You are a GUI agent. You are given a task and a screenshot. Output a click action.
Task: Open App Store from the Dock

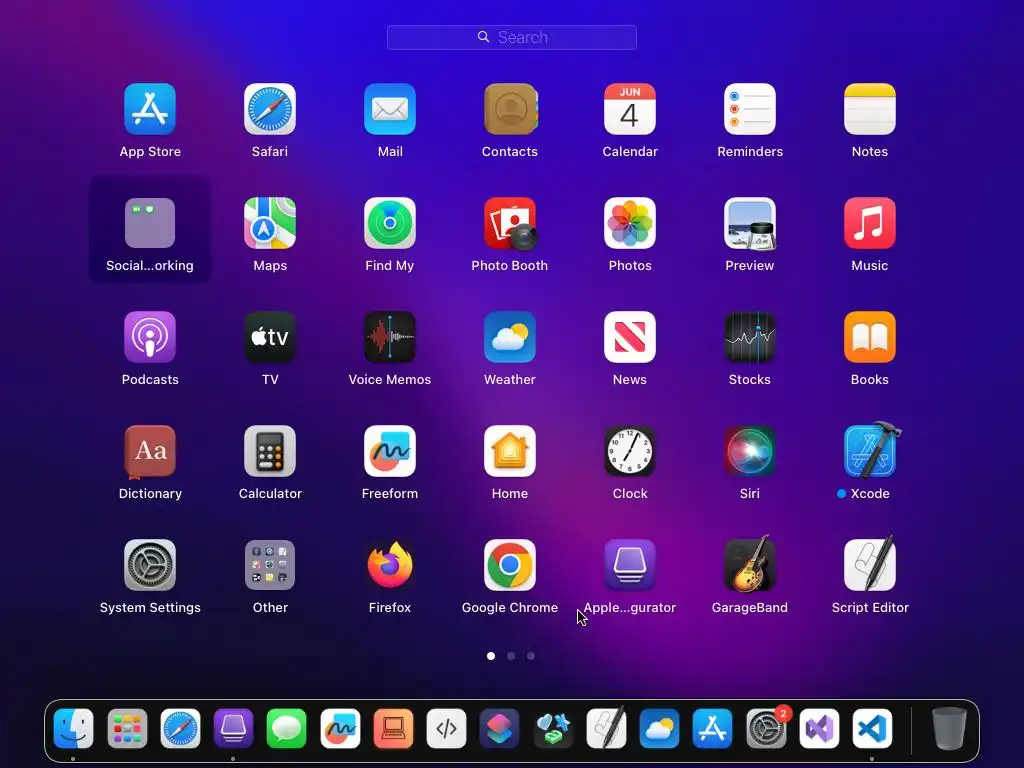pyautogui.click(x=712, y=728)
